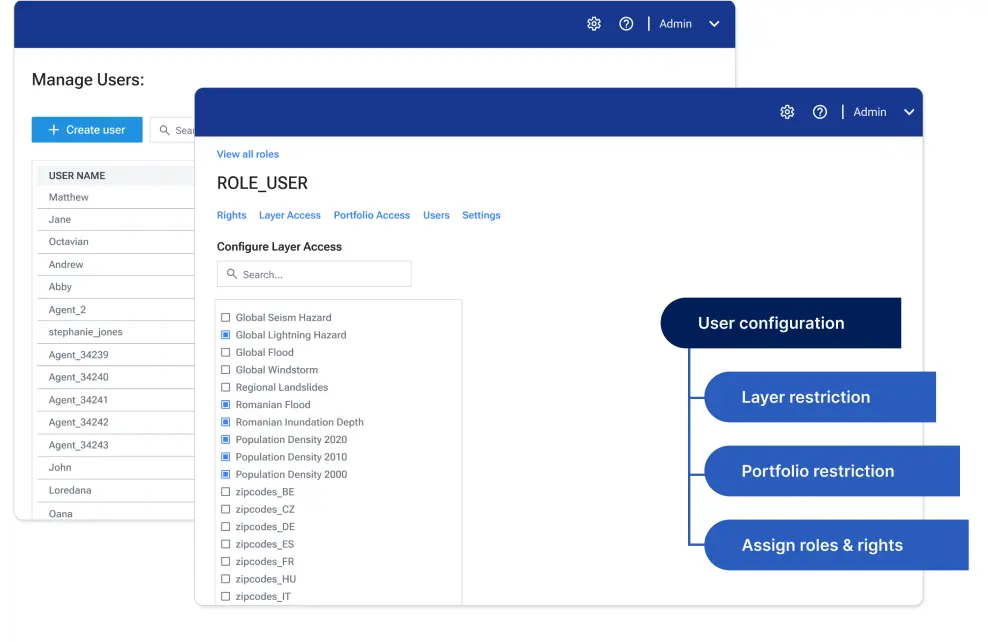The width and height of the screenshot is (988, 642).
Task: Uncheck Romanian Inundation Depth layer
Action: (x=226, y=422)
